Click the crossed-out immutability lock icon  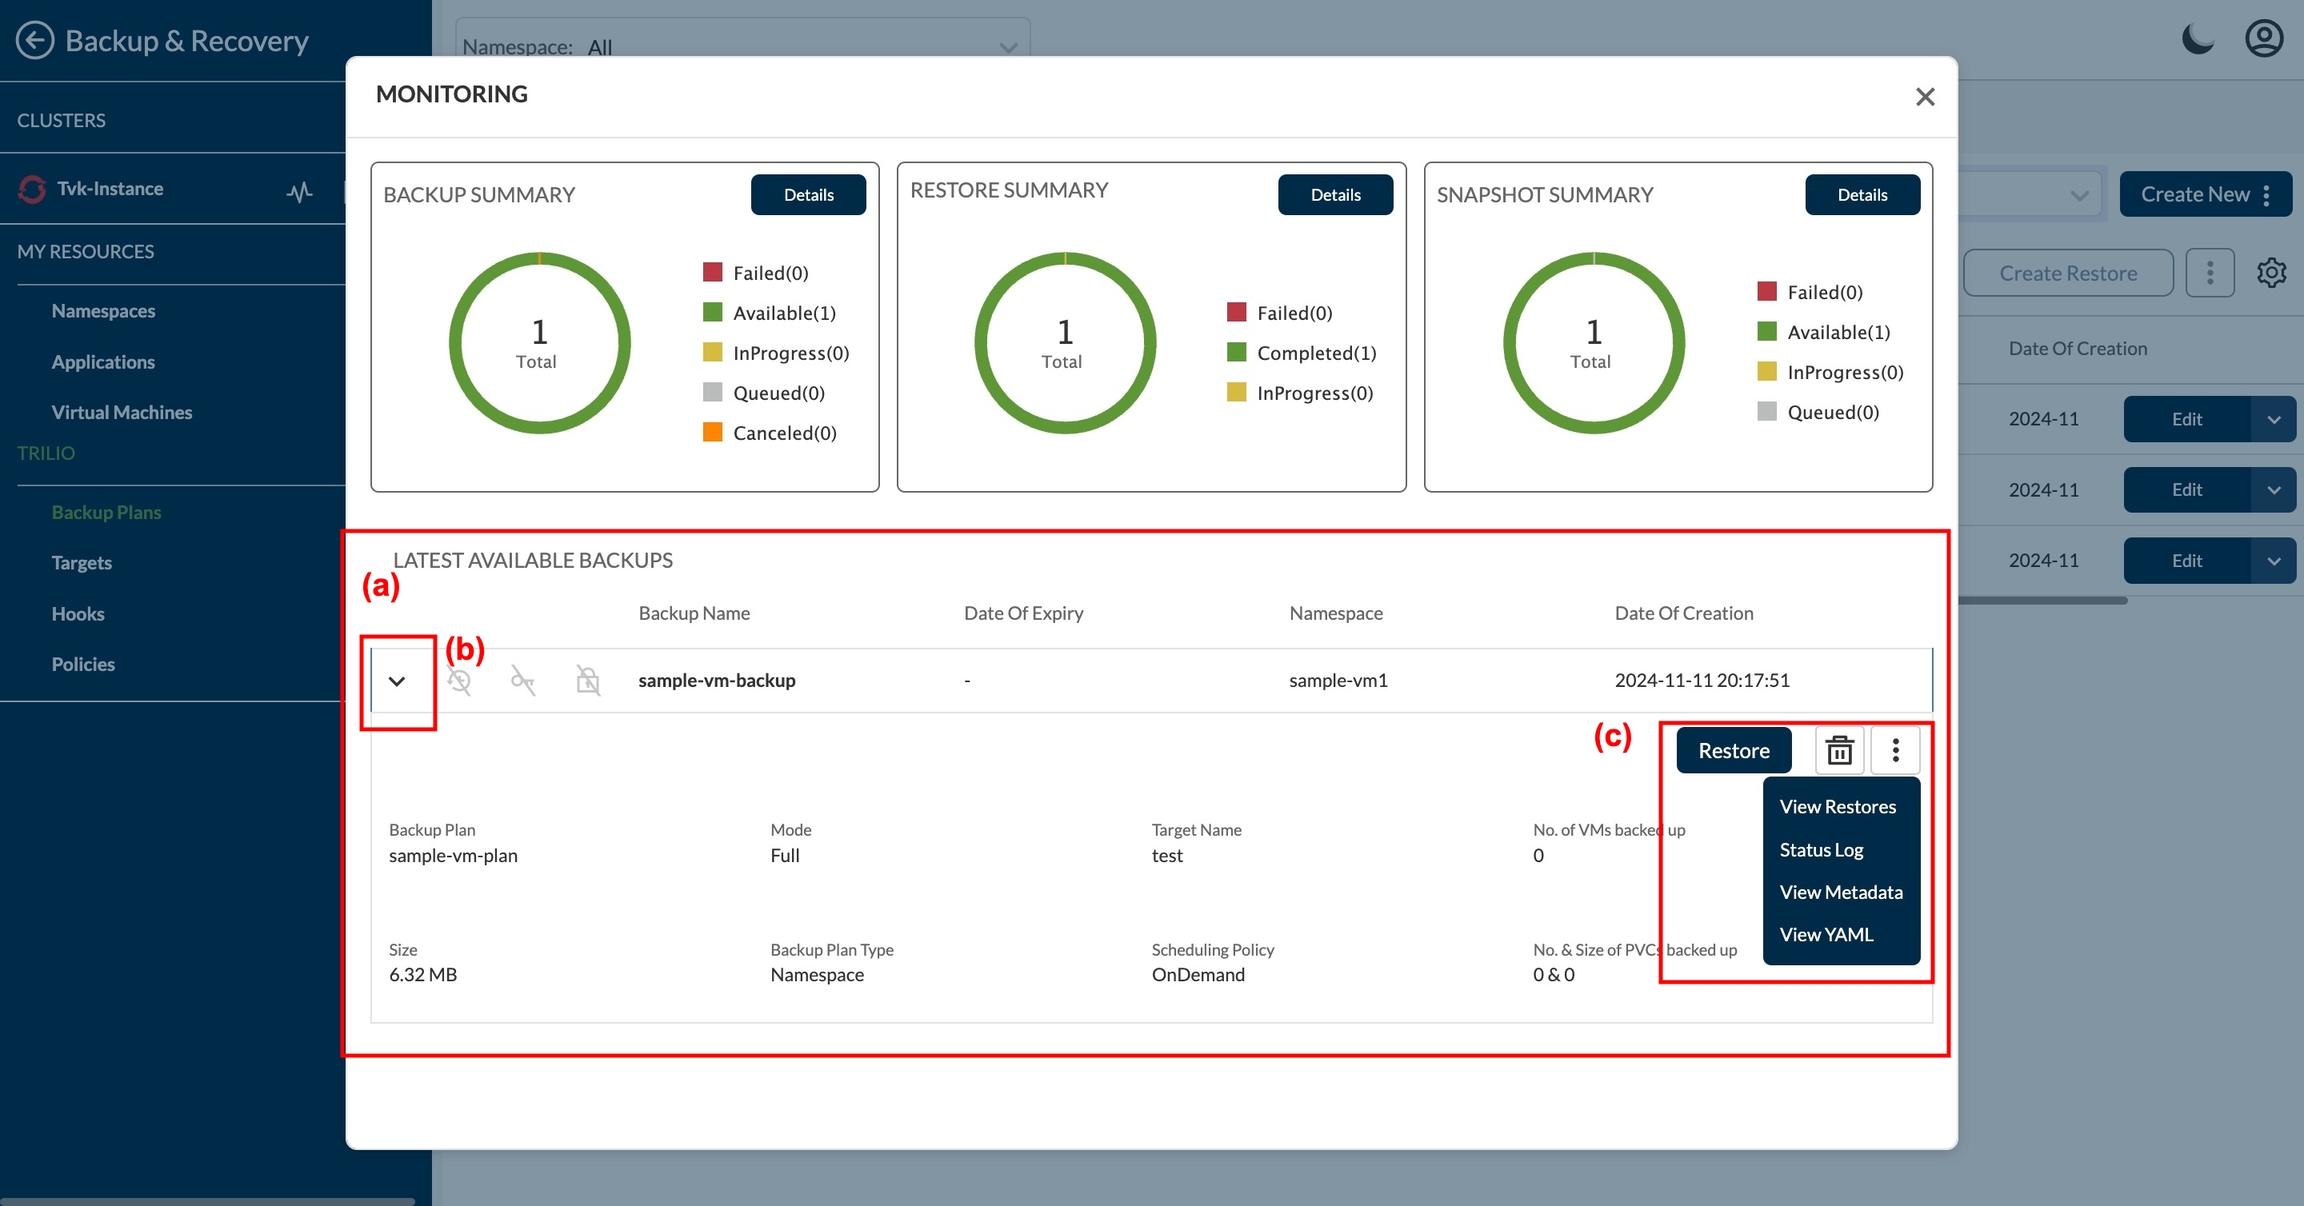(588, 681)
